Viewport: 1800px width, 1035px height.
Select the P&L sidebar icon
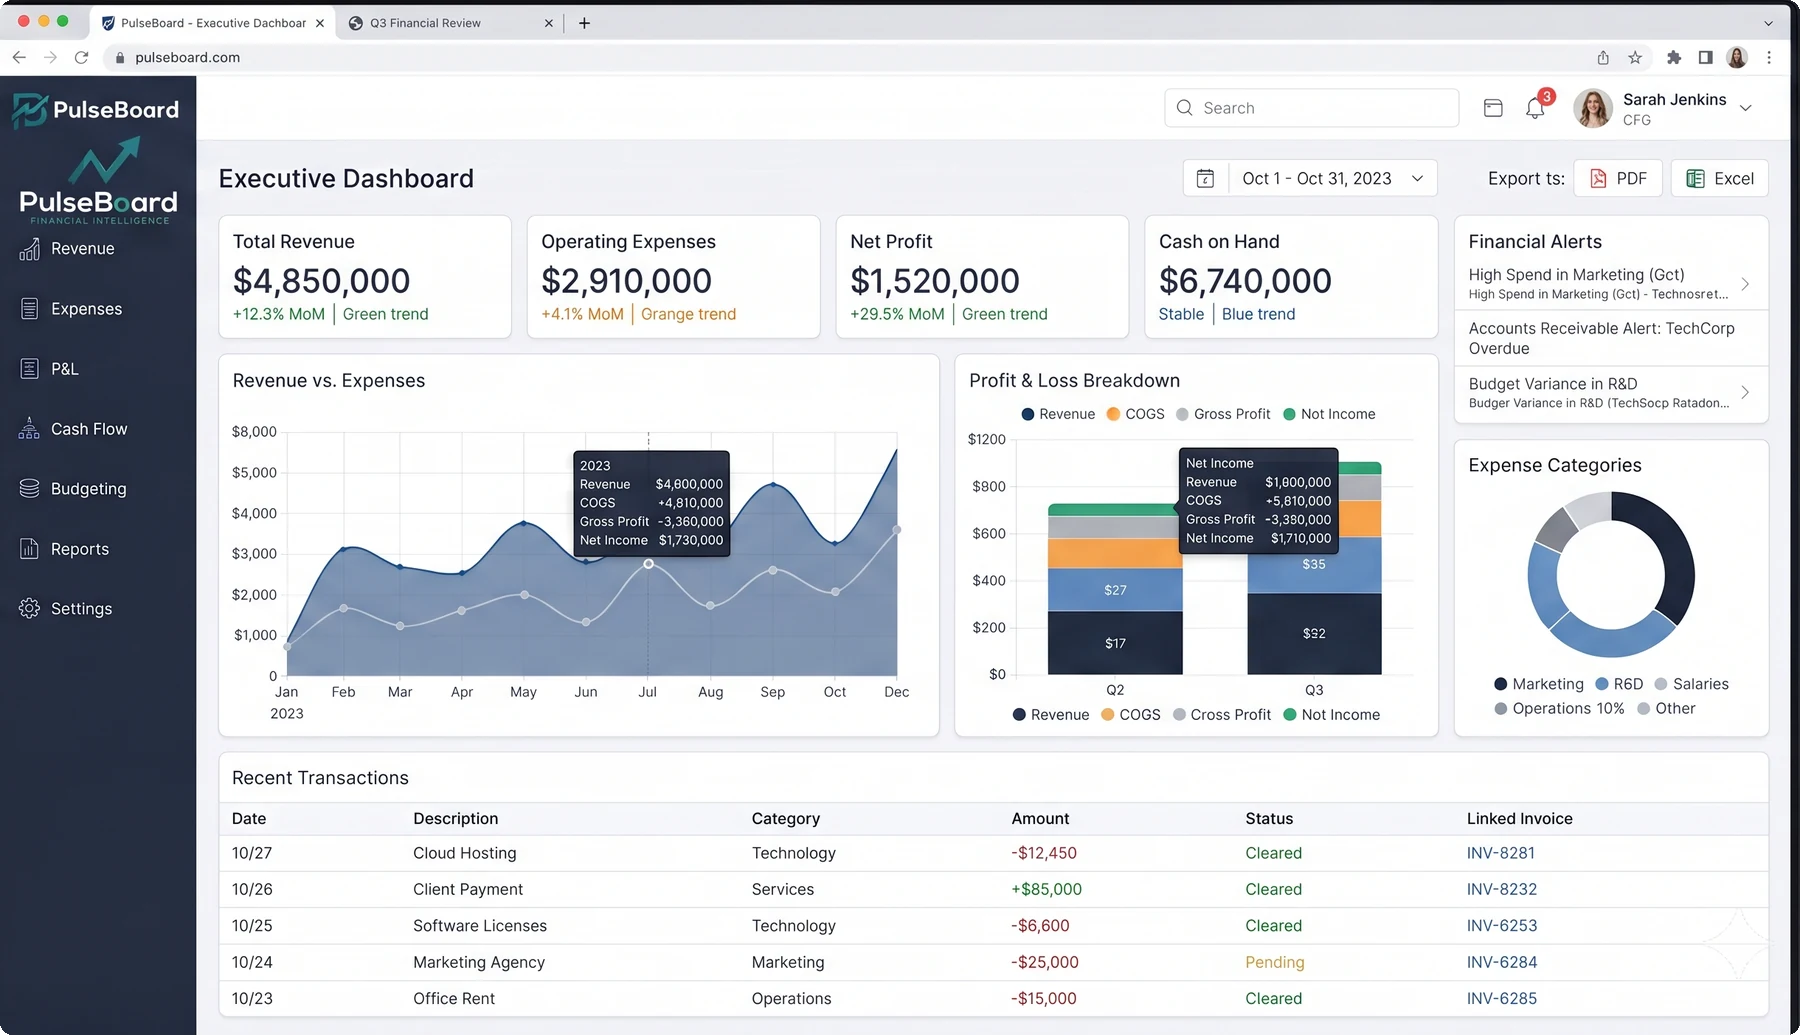pyautogui.click(x=30, y=369)
